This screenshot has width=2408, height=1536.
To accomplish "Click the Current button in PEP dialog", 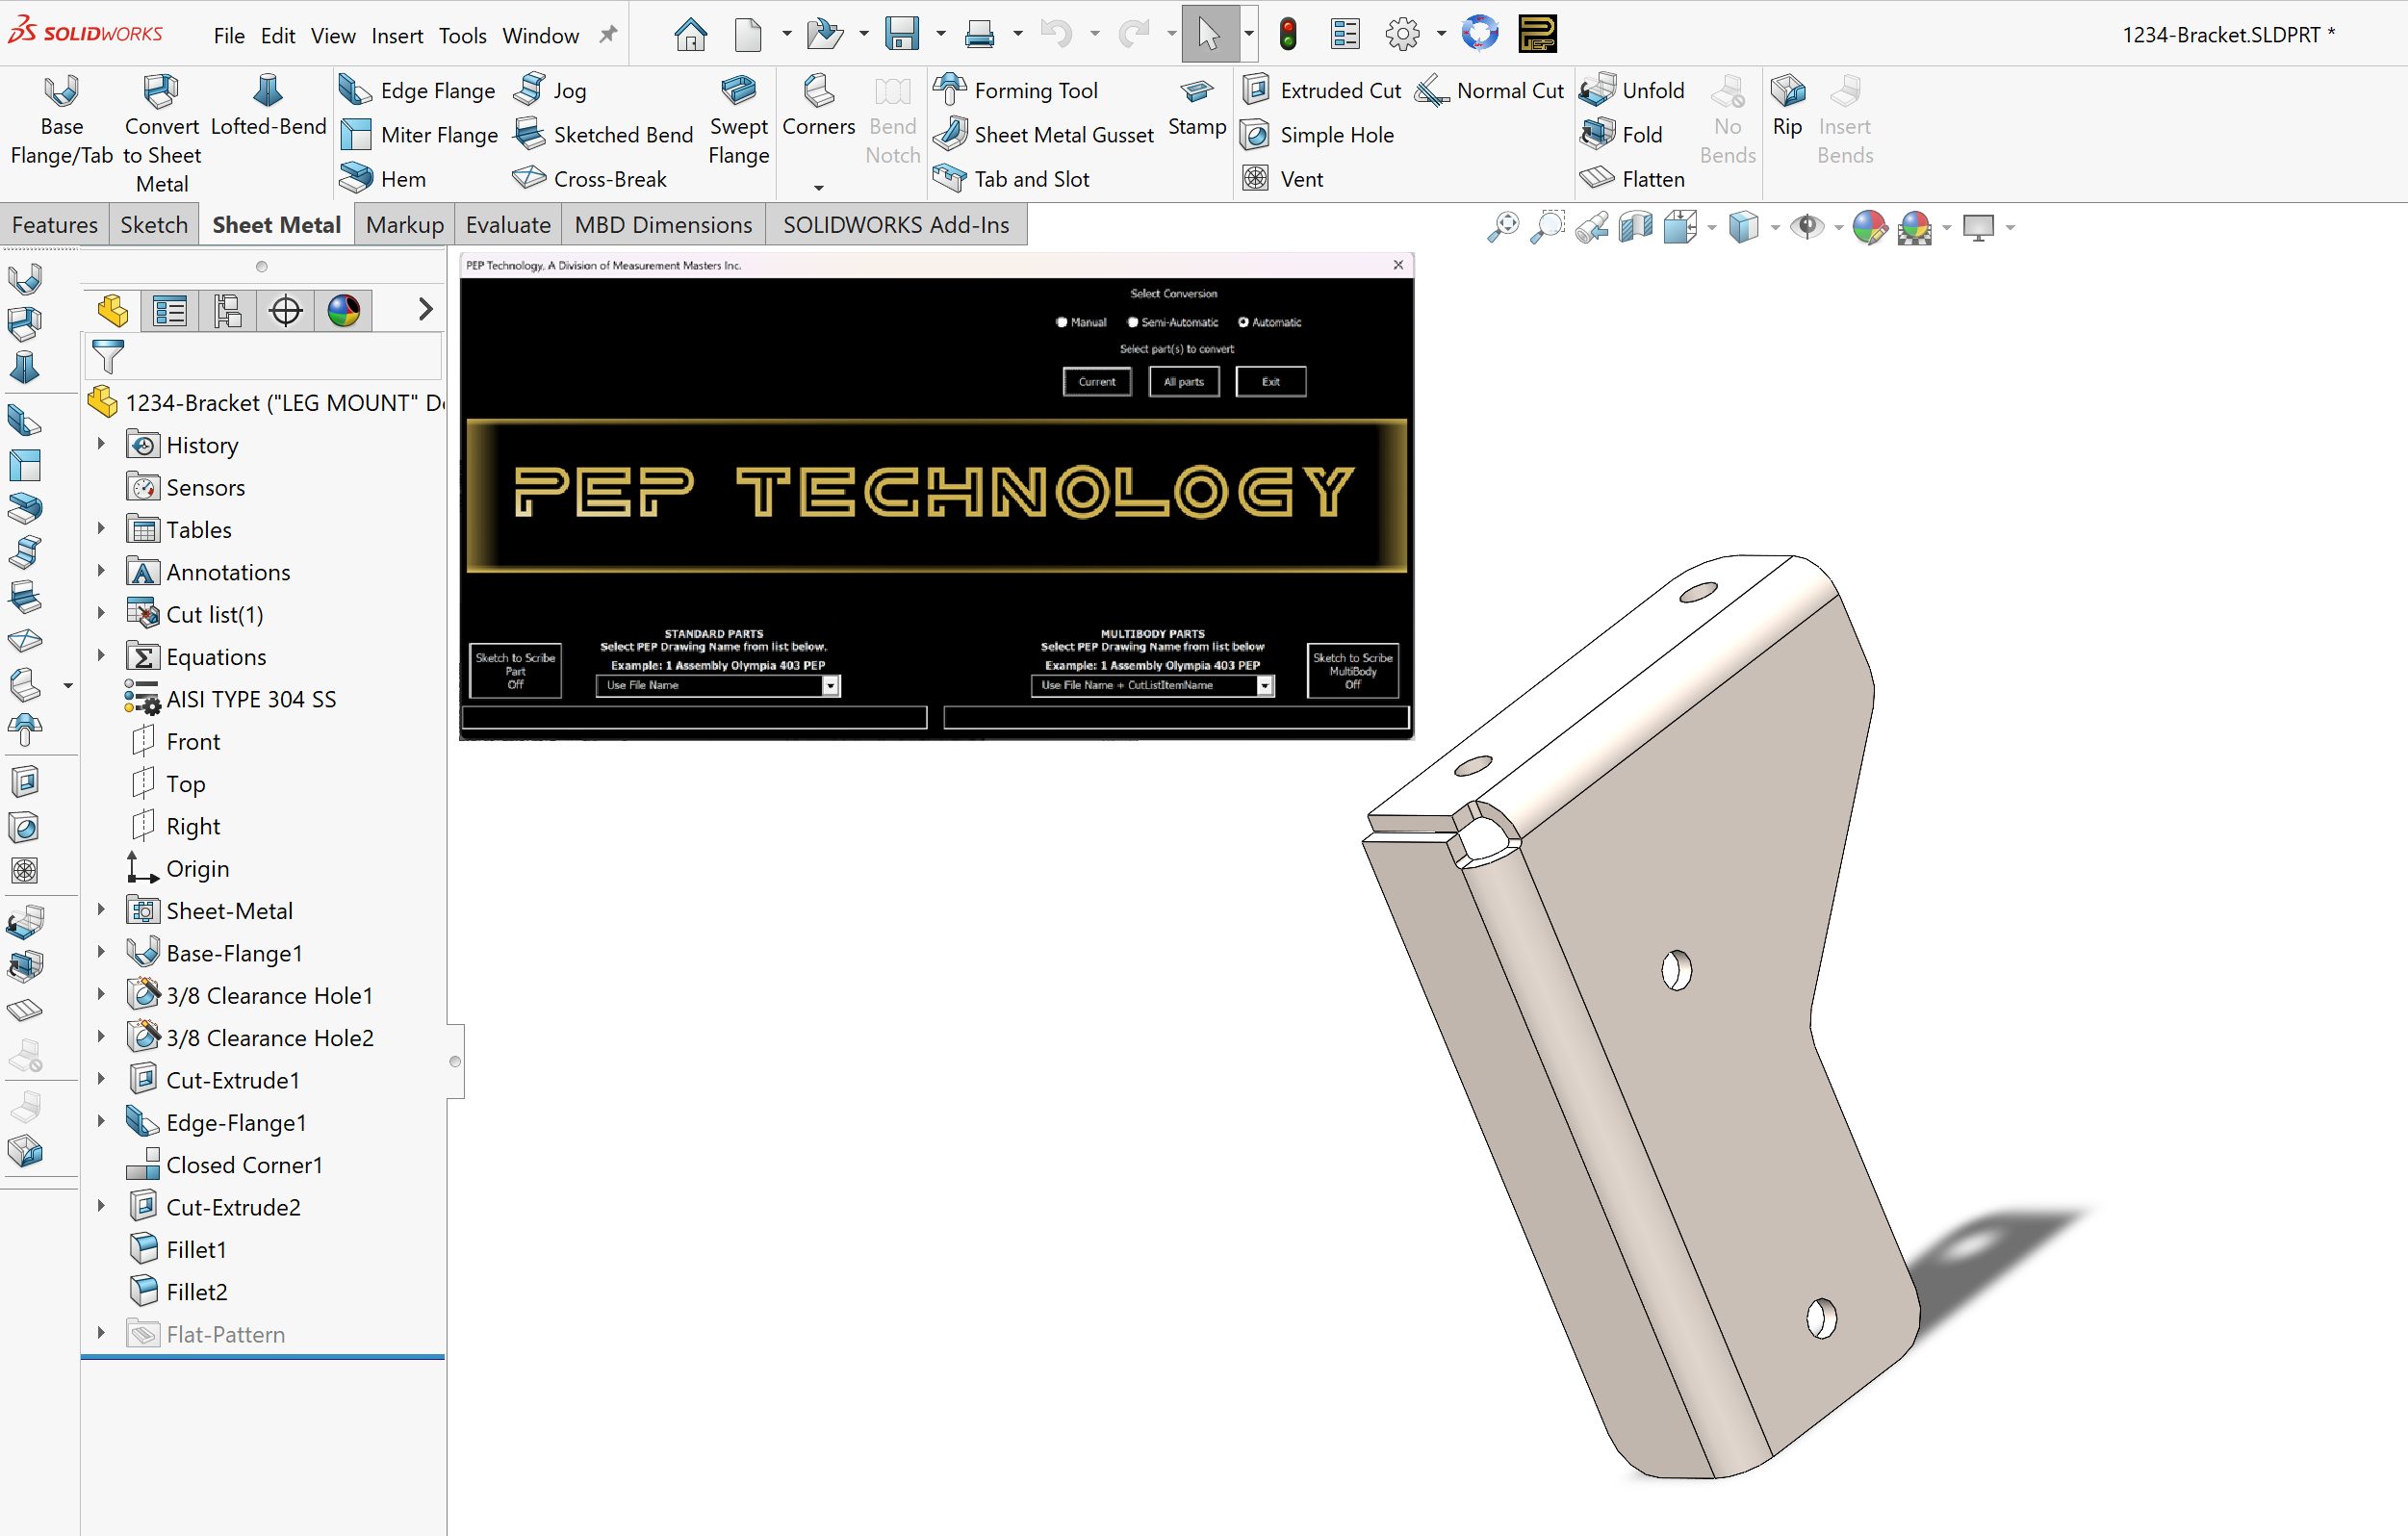I will (x=1097, y=382).
